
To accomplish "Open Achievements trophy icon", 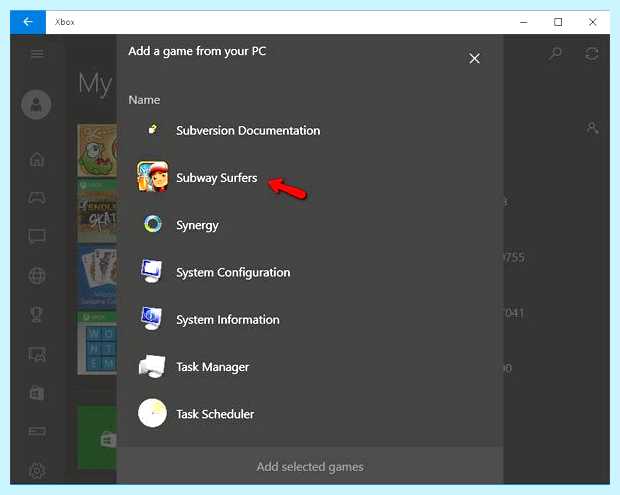I will click(x=37, y=315).
